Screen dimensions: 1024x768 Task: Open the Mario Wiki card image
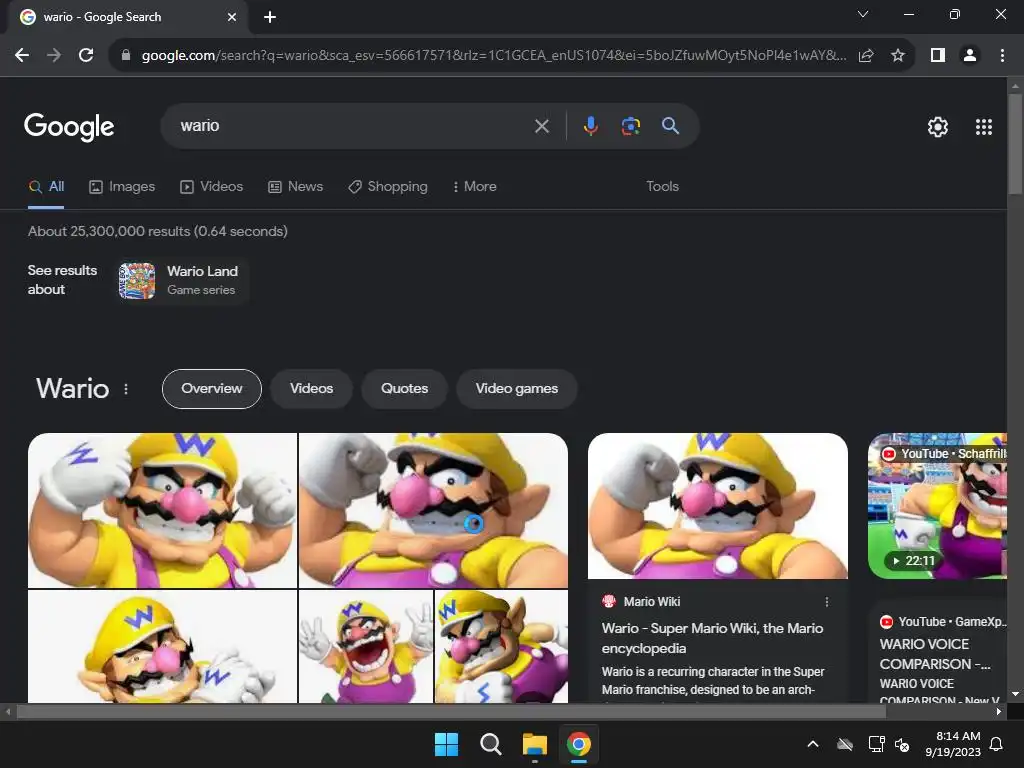click(718, 506)
